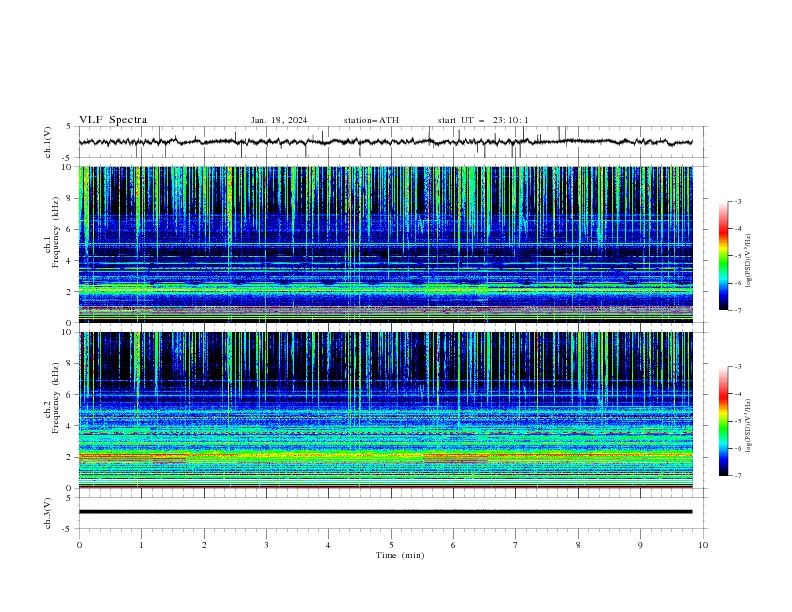Click the "ch.3(V)" axis label
792x612 pixels.
click(48, 513)
